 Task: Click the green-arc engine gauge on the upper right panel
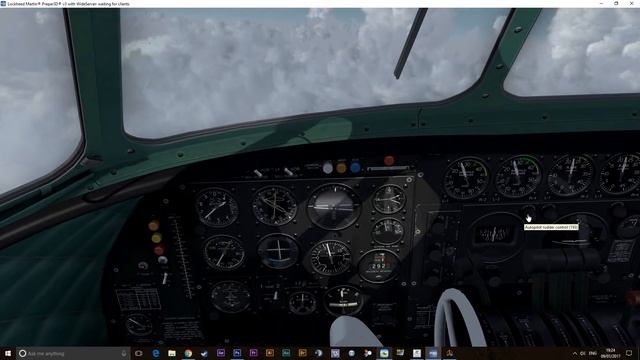pyautogui.click(x=518, y=176)
